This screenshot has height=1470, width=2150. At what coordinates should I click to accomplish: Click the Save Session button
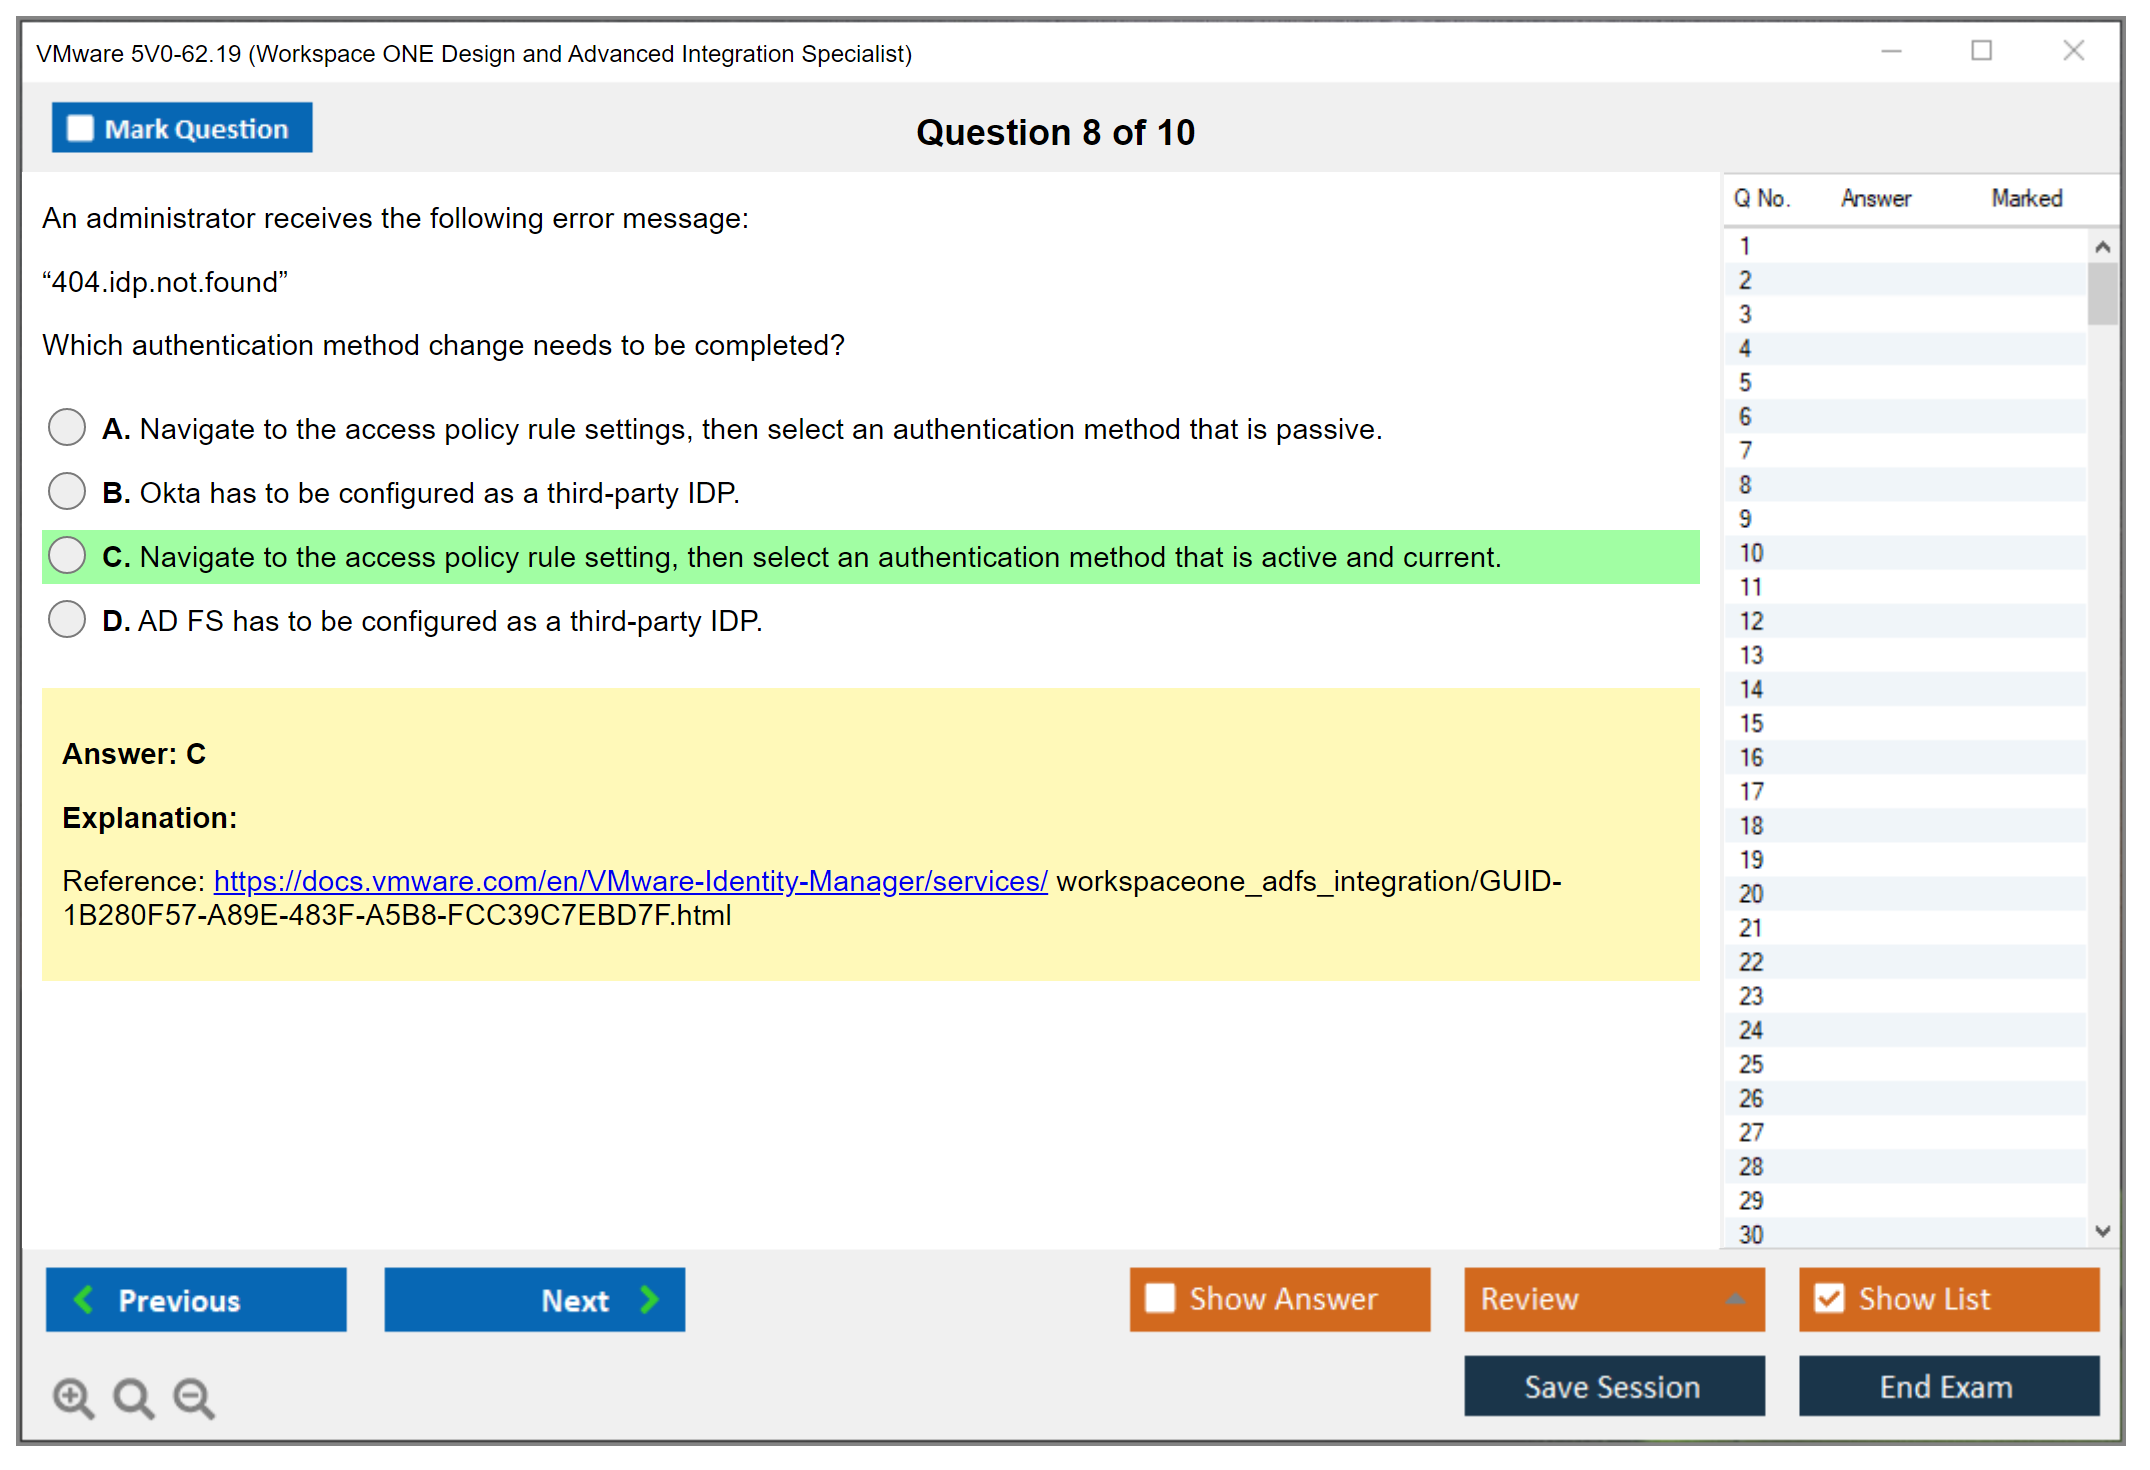coord(1613,1387)
